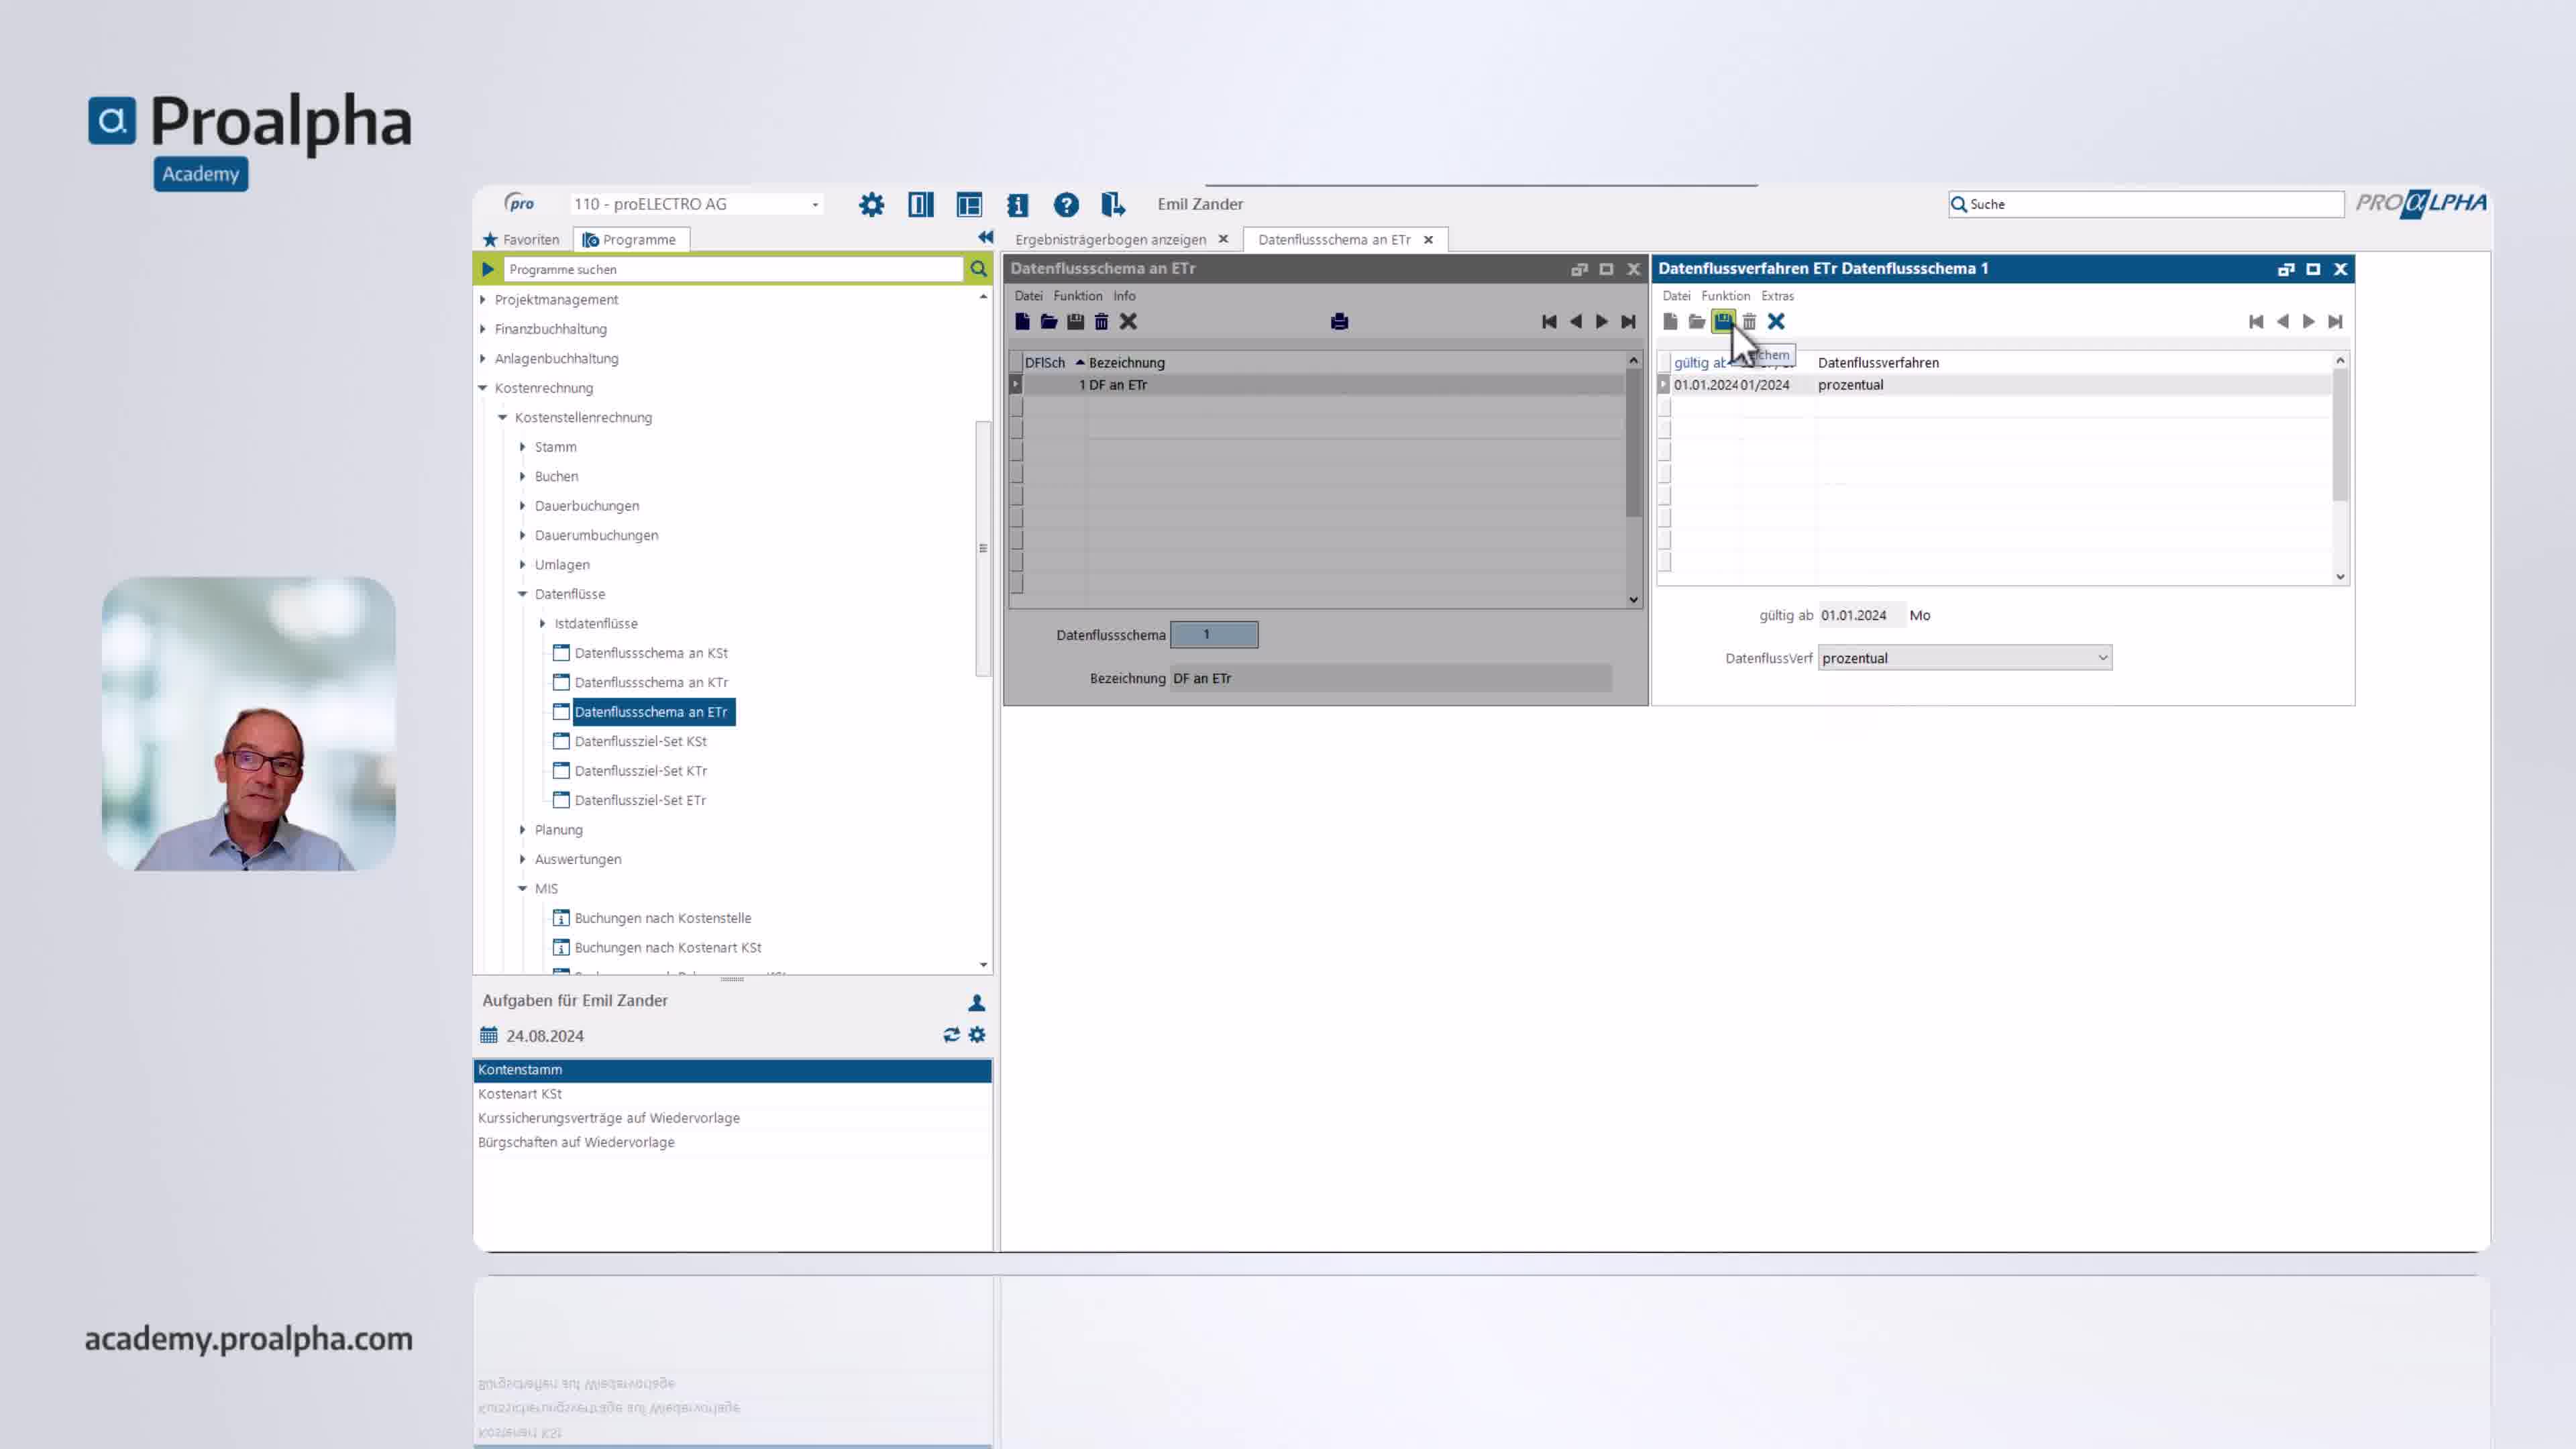Open the DatenflussVerf prozentual dropdown
The height and width of the screenshot is (1449, 2576).
click(2102, 658)
